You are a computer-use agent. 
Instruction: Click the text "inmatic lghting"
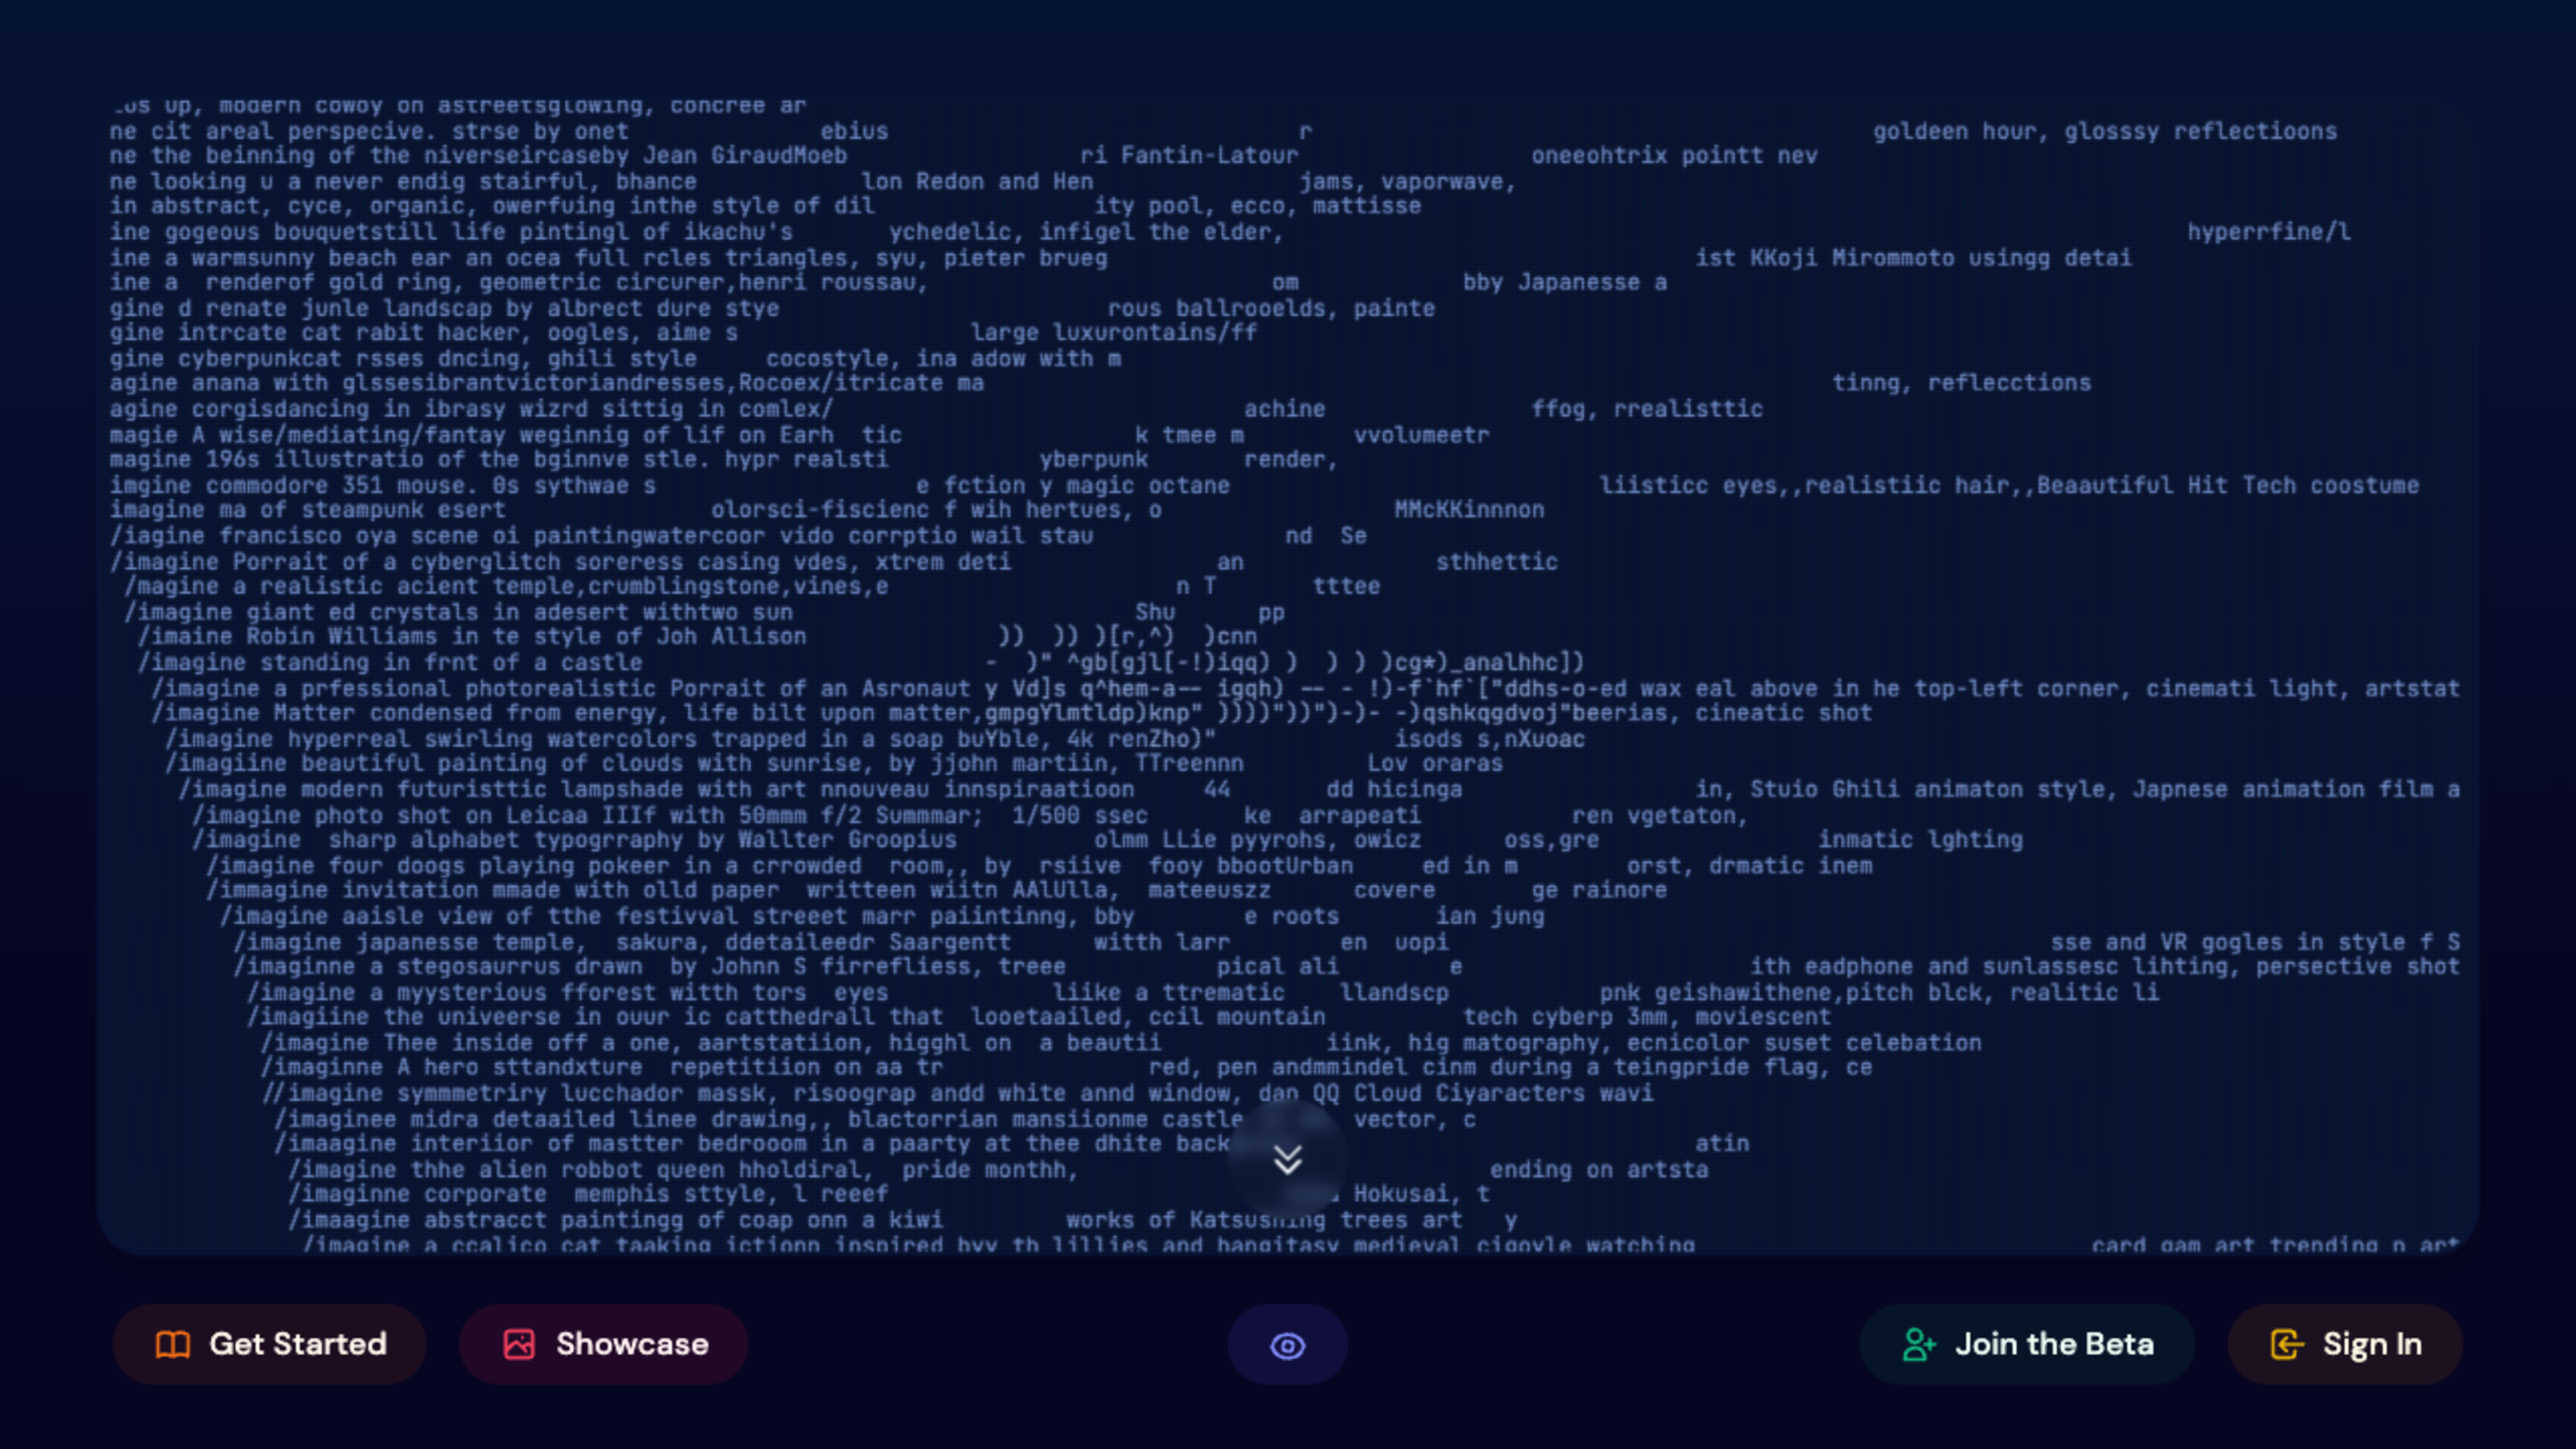(x=1920, y=840)
